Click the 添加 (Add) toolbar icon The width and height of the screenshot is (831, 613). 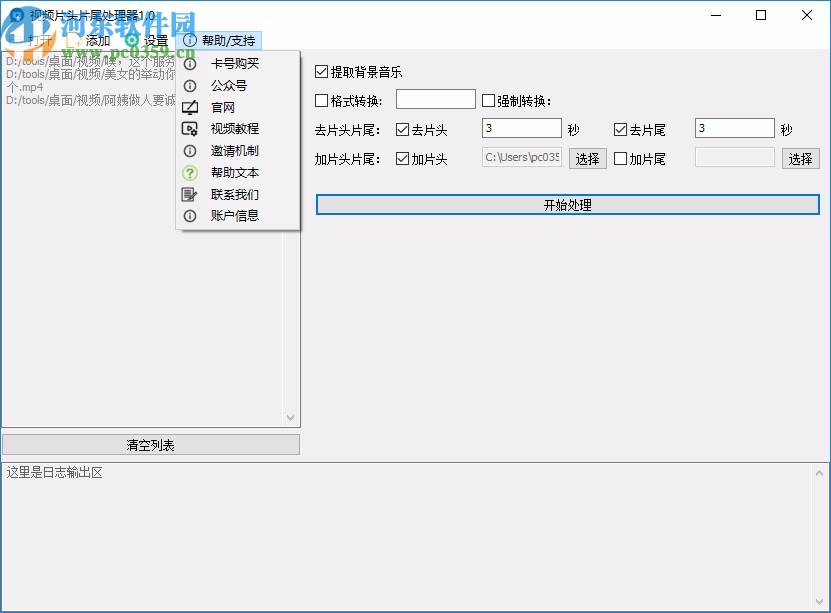tap(73, 40)
